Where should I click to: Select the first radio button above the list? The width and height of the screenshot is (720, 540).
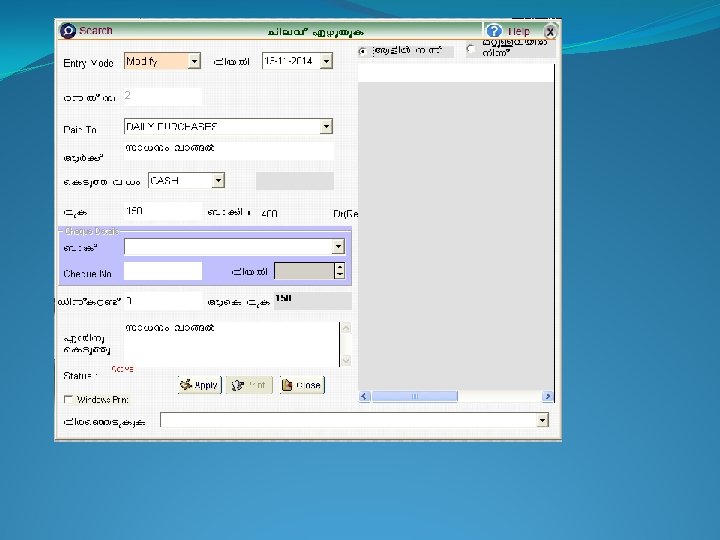point(362,51)
